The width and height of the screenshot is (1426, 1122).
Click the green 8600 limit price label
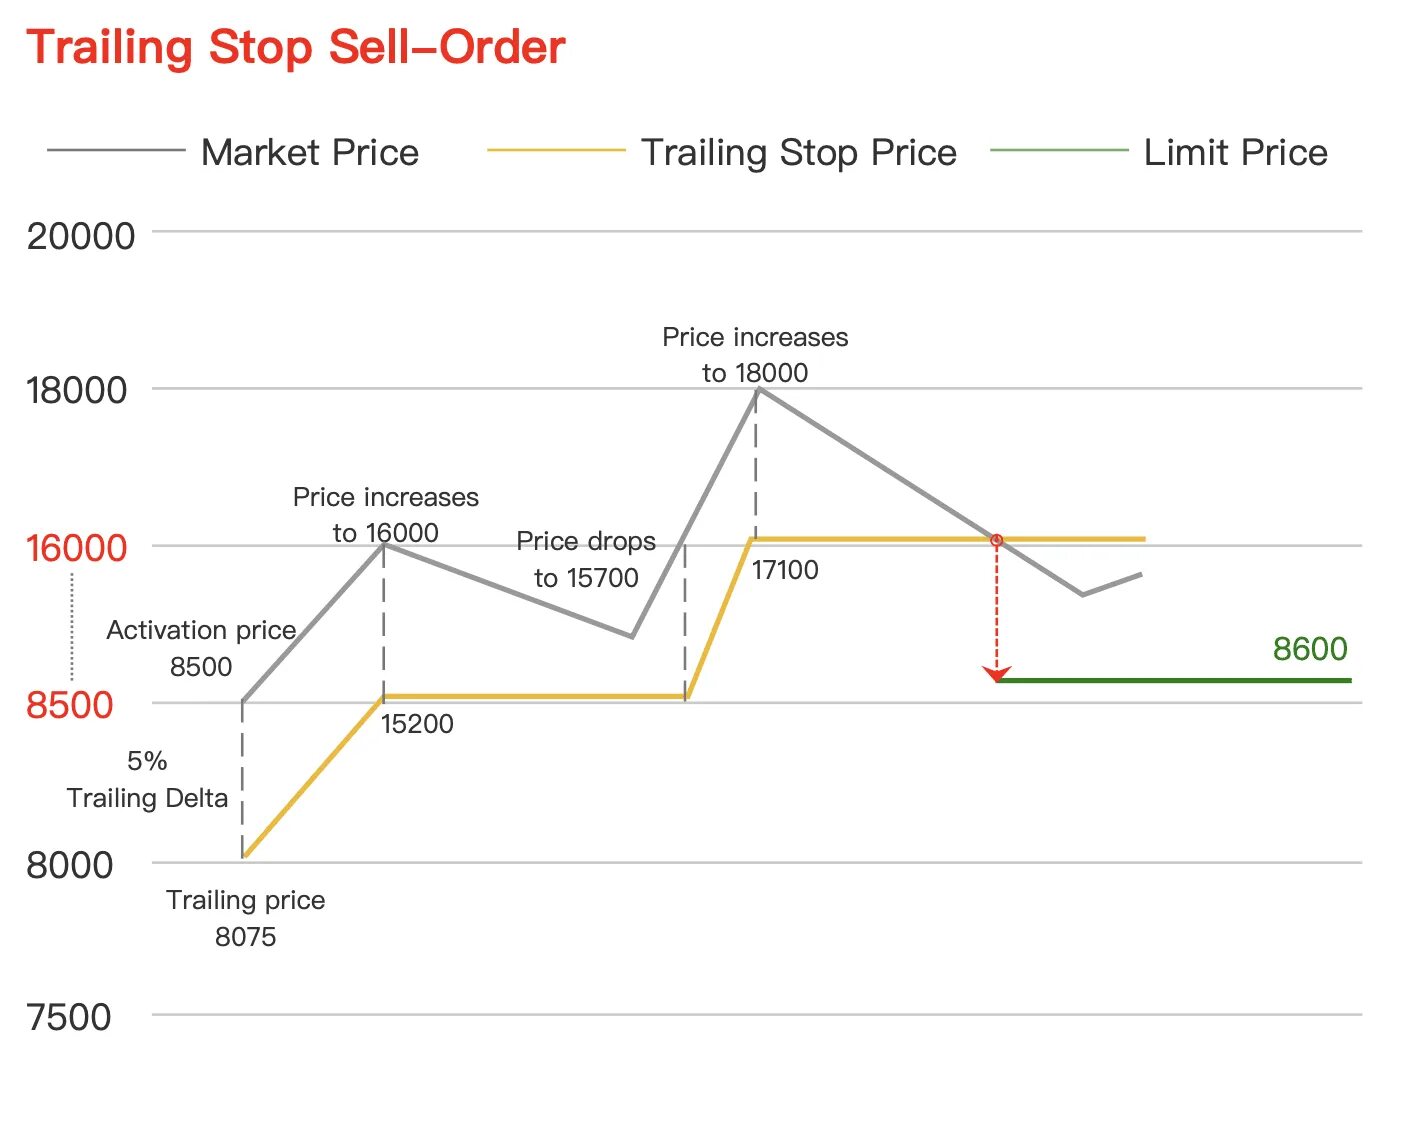click(1310, 649)
